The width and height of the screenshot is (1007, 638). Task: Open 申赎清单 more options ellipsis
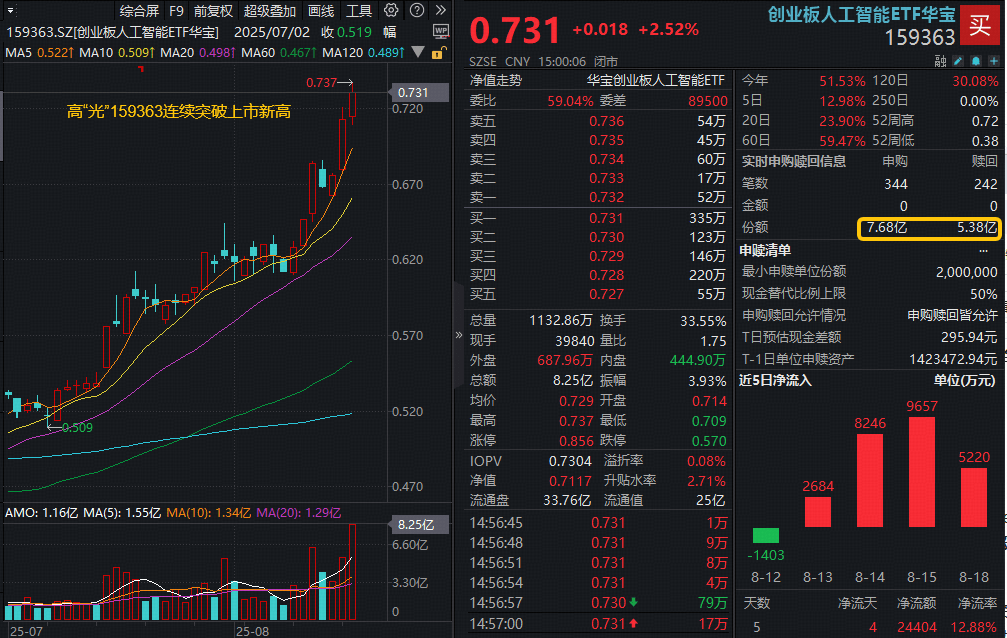[x=983, y=251]
